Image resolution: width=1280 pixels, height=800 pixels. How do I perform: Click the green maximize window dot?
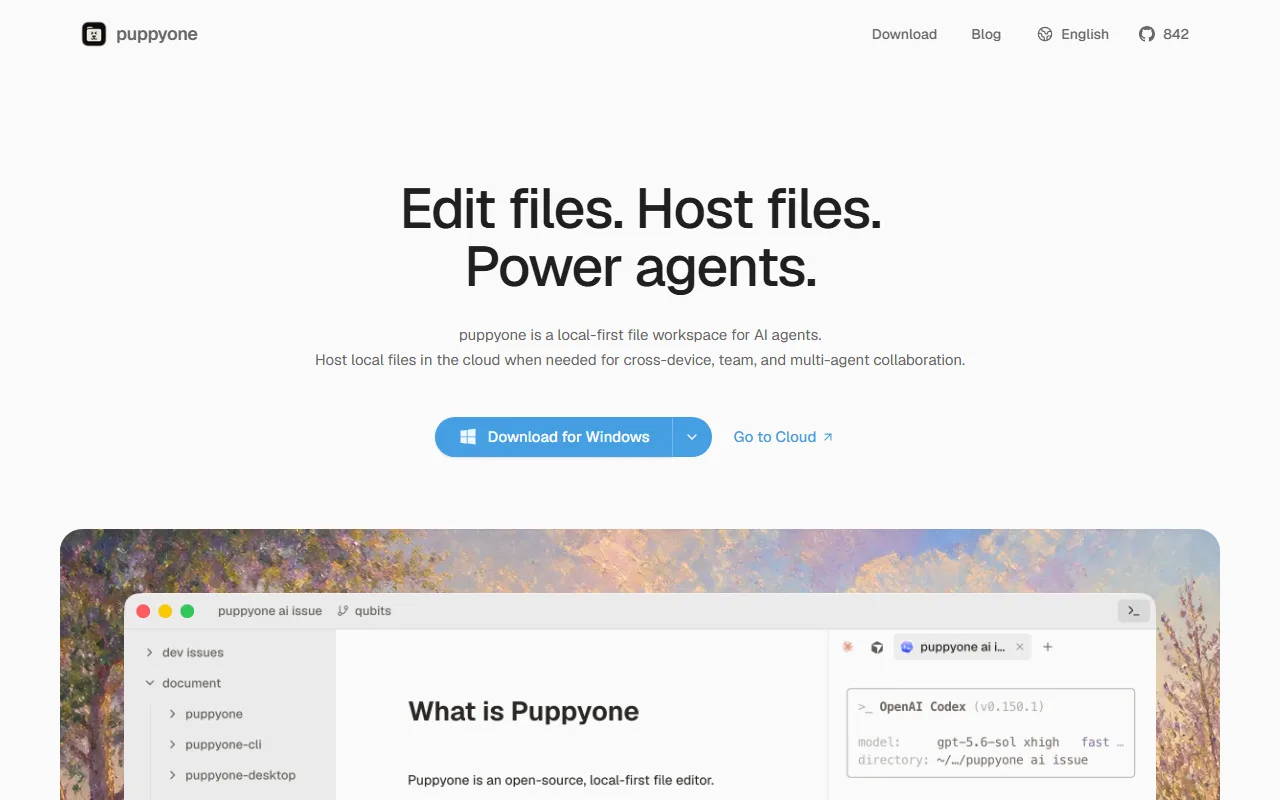[187, 611]
